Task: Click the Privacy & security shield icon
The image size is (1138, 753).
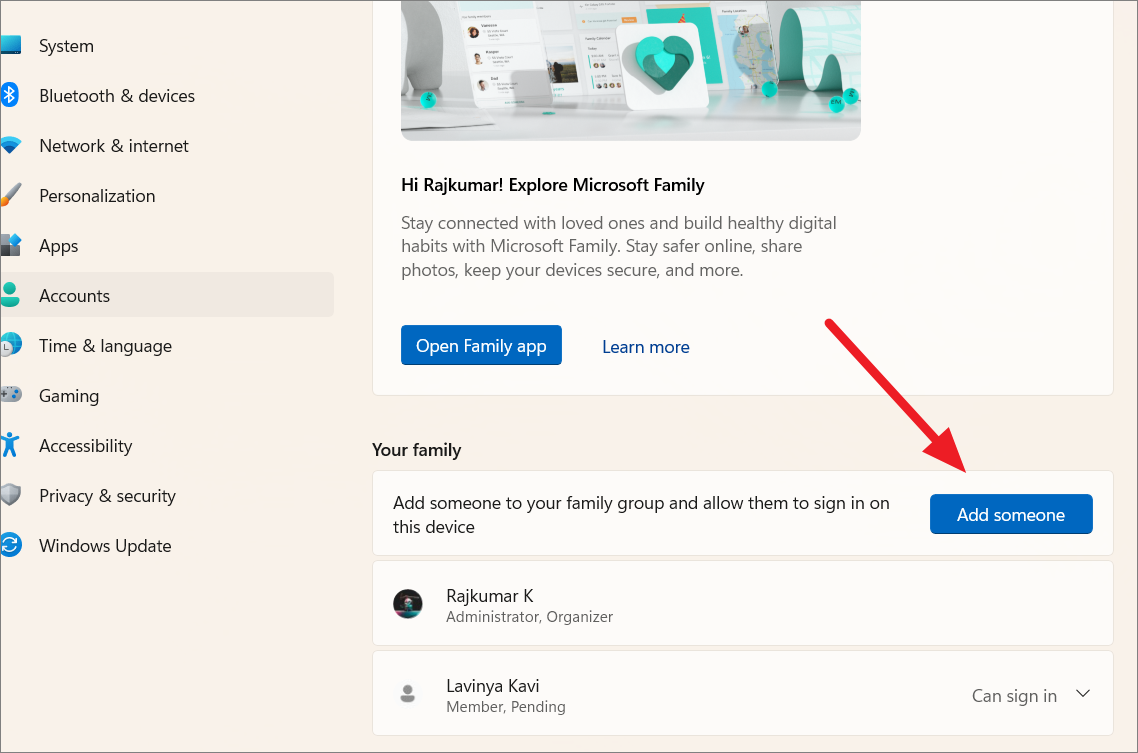Action: 10,496
